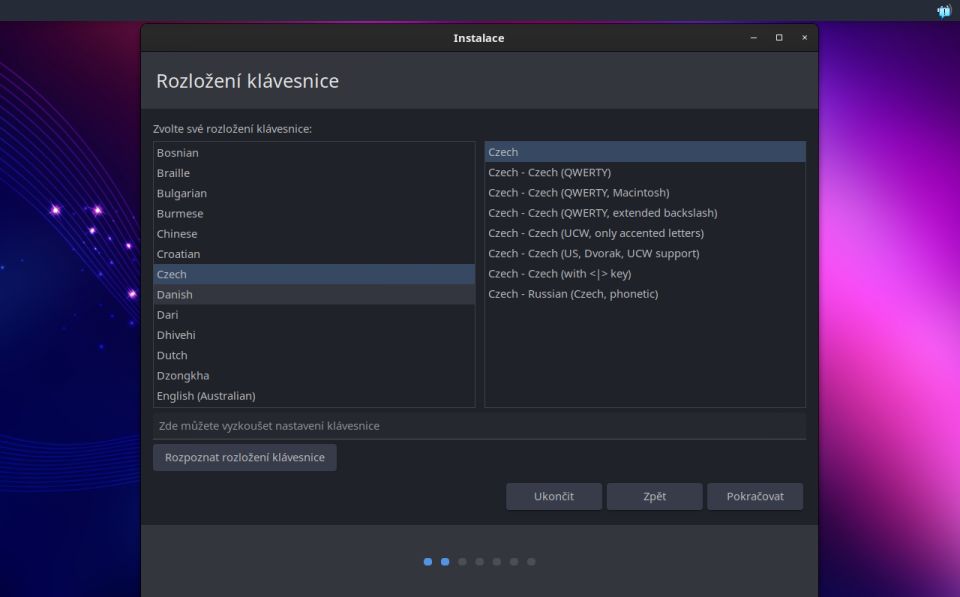960x597 pixels.
Task: Continue with the Pokračovat button
Action: click(755, 497)
